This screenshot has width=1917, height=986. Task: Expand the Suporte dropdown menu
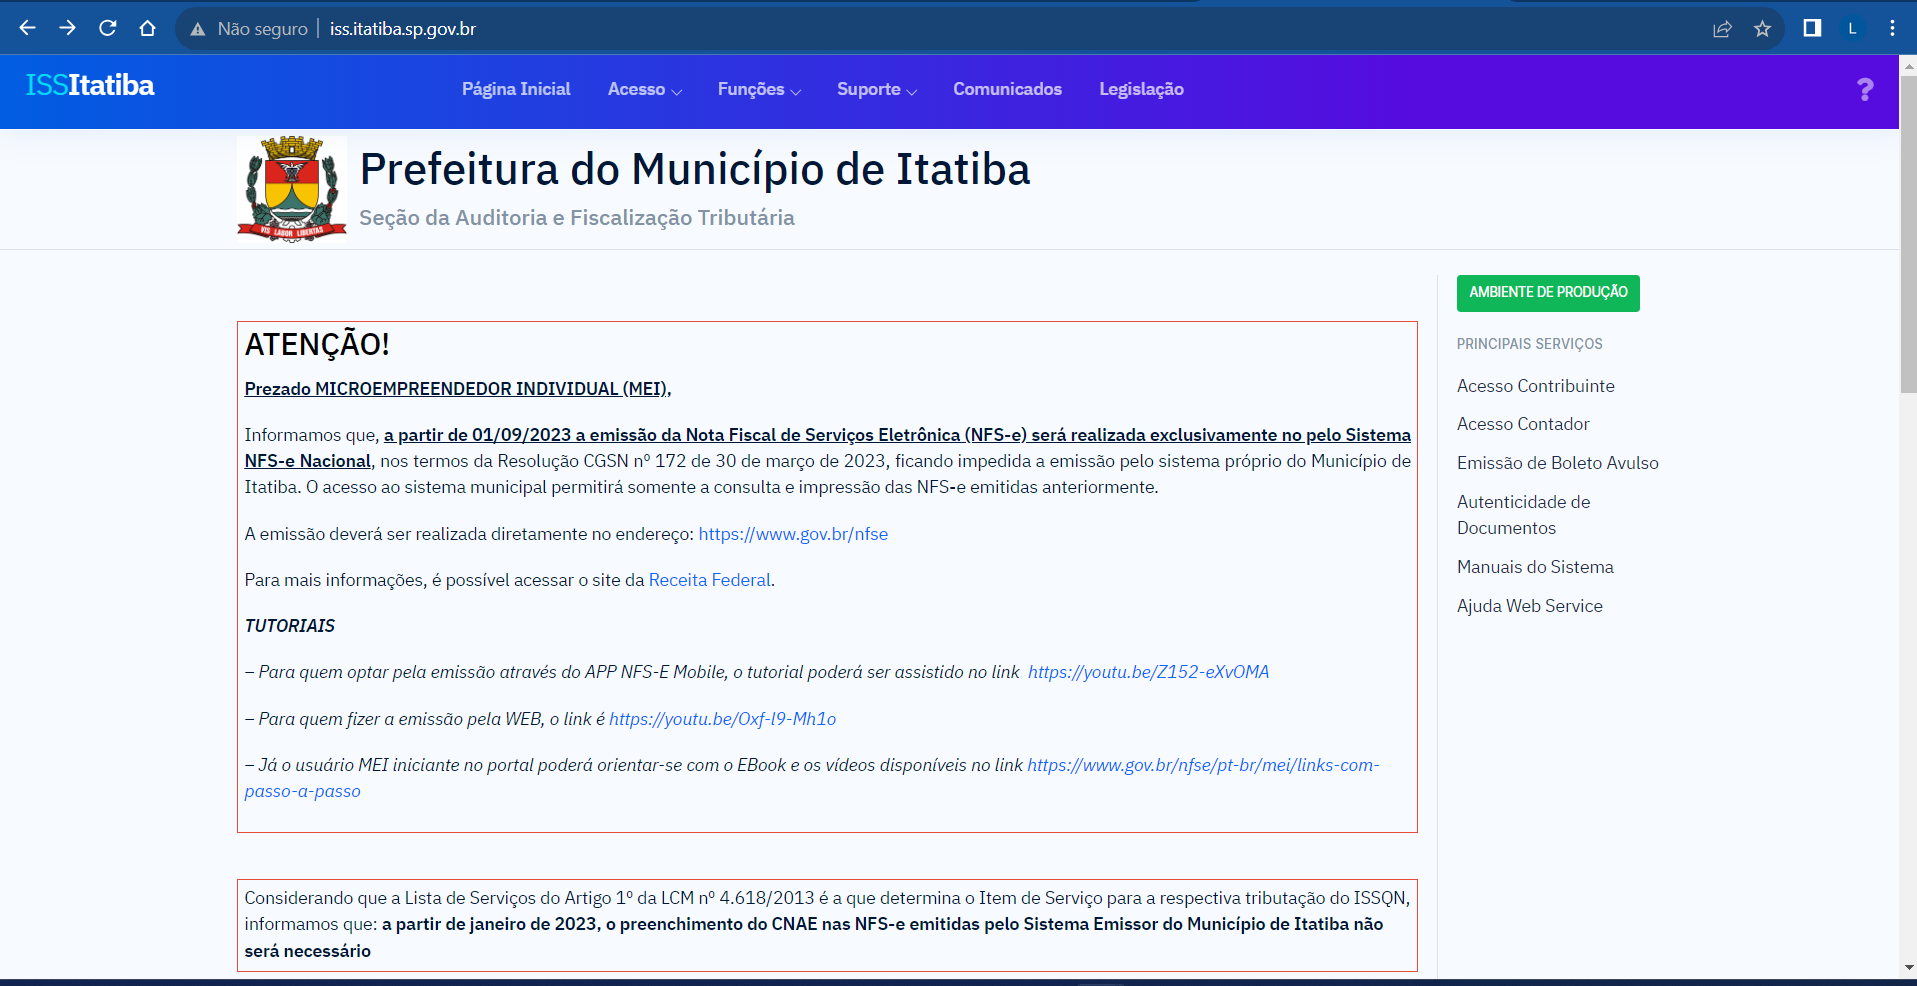point(877,89)
